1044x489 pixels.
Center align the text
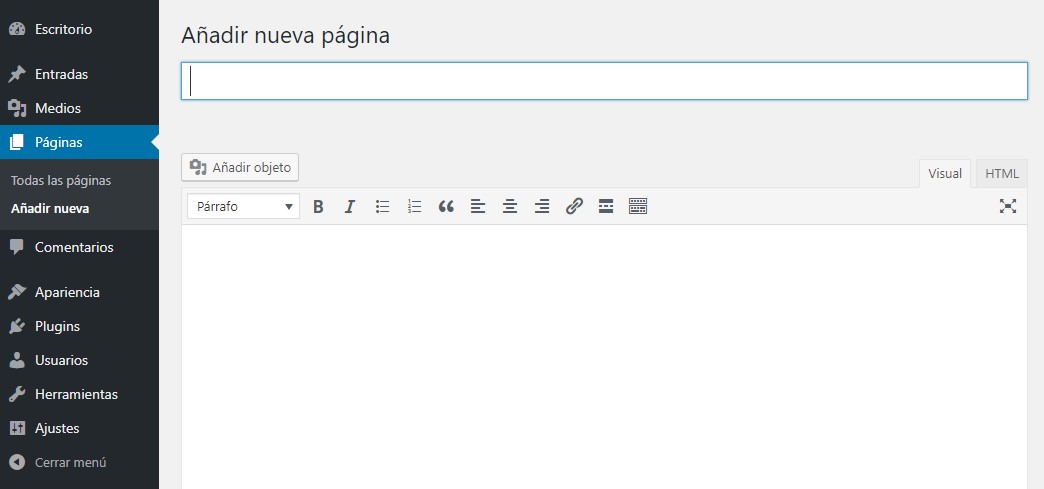point(510,207)
